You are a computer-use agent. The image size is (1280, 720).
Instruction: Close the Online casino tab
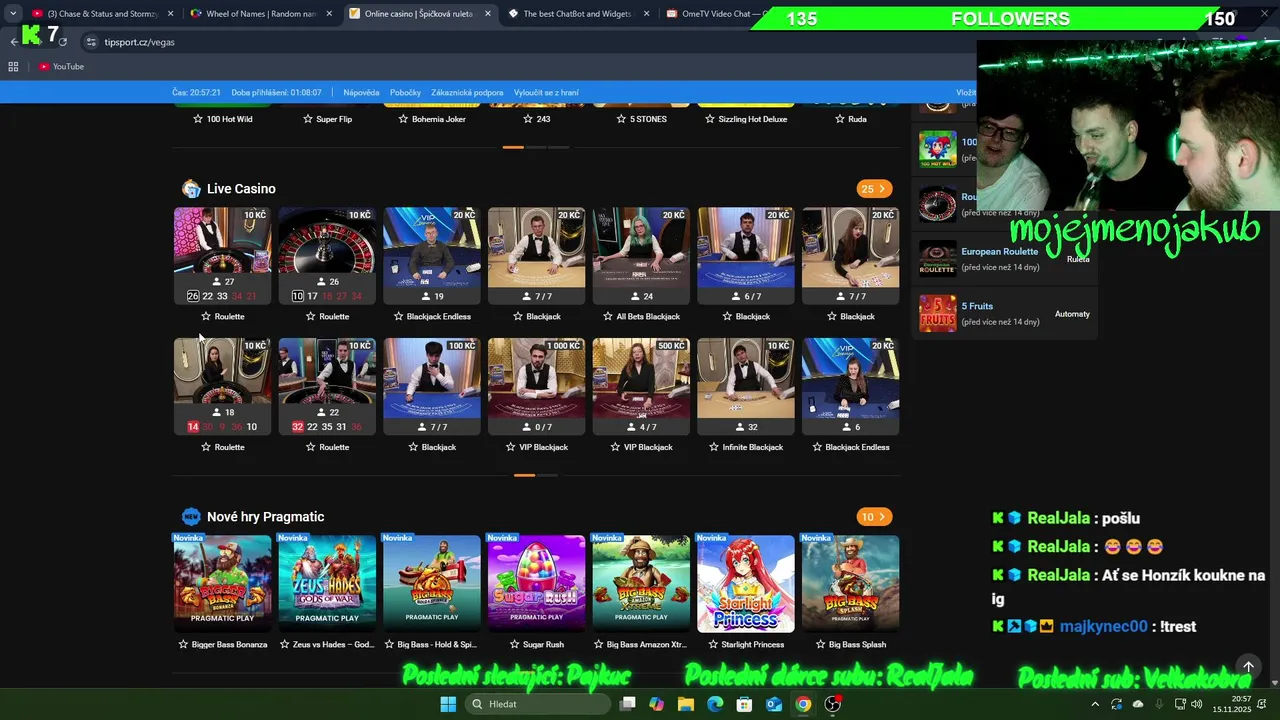pyautogui.click(x=488, y=14)
